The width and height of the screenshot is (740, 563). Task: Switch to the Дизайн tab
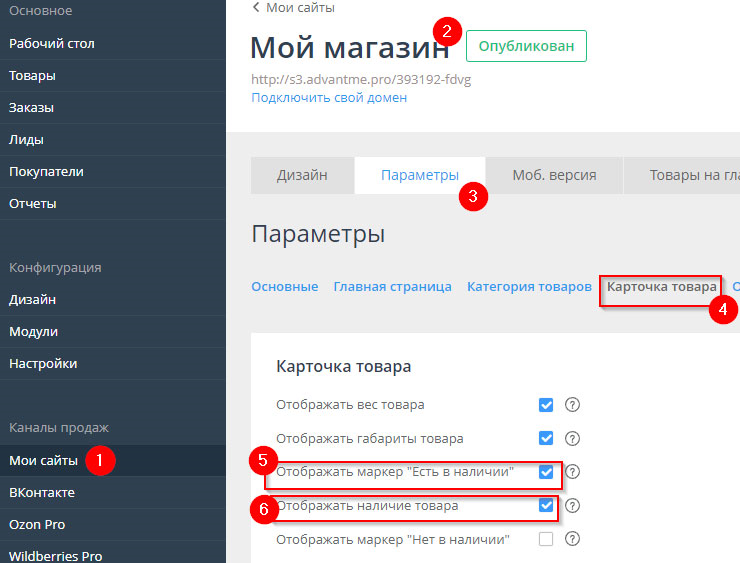[302, 175]
